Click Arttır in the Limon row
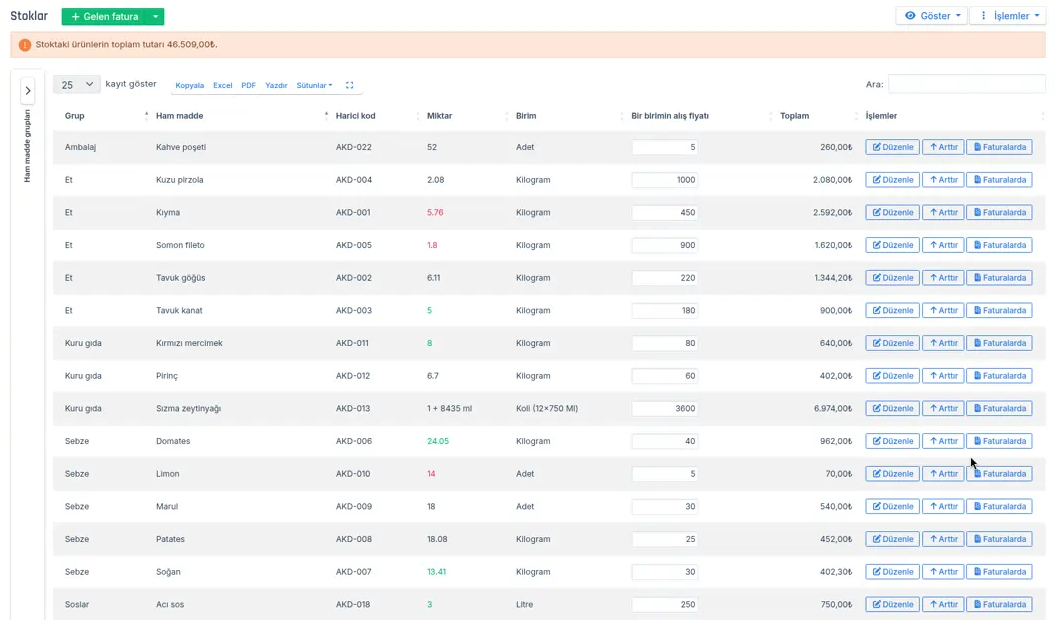The width and height of the screenshot is (1055, 620). 943,474
